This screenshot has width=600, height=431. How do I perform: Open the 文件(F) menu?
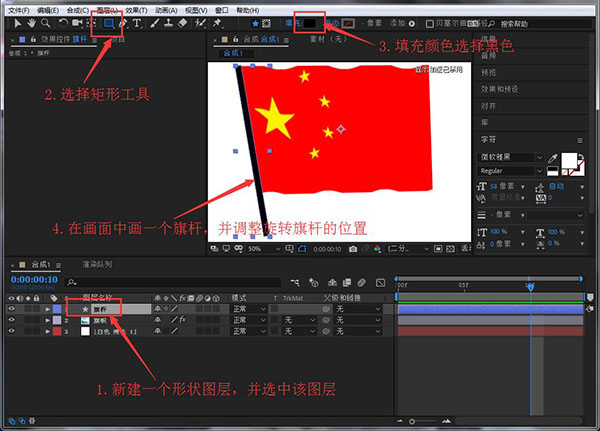(x=19, y=10)
